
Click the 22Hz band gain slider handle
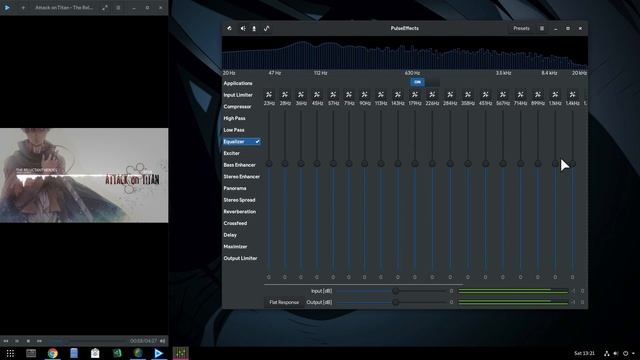coord(269,164)
